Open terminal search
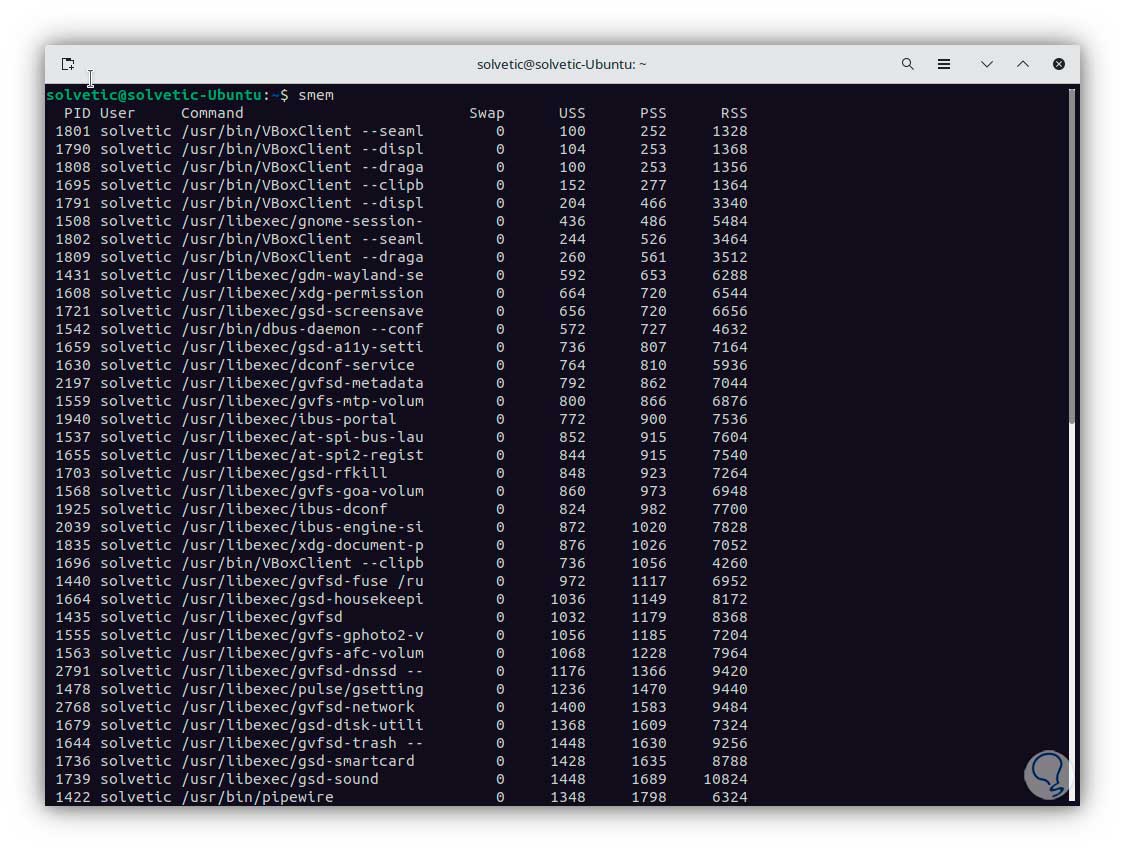 tap(908, 64)
